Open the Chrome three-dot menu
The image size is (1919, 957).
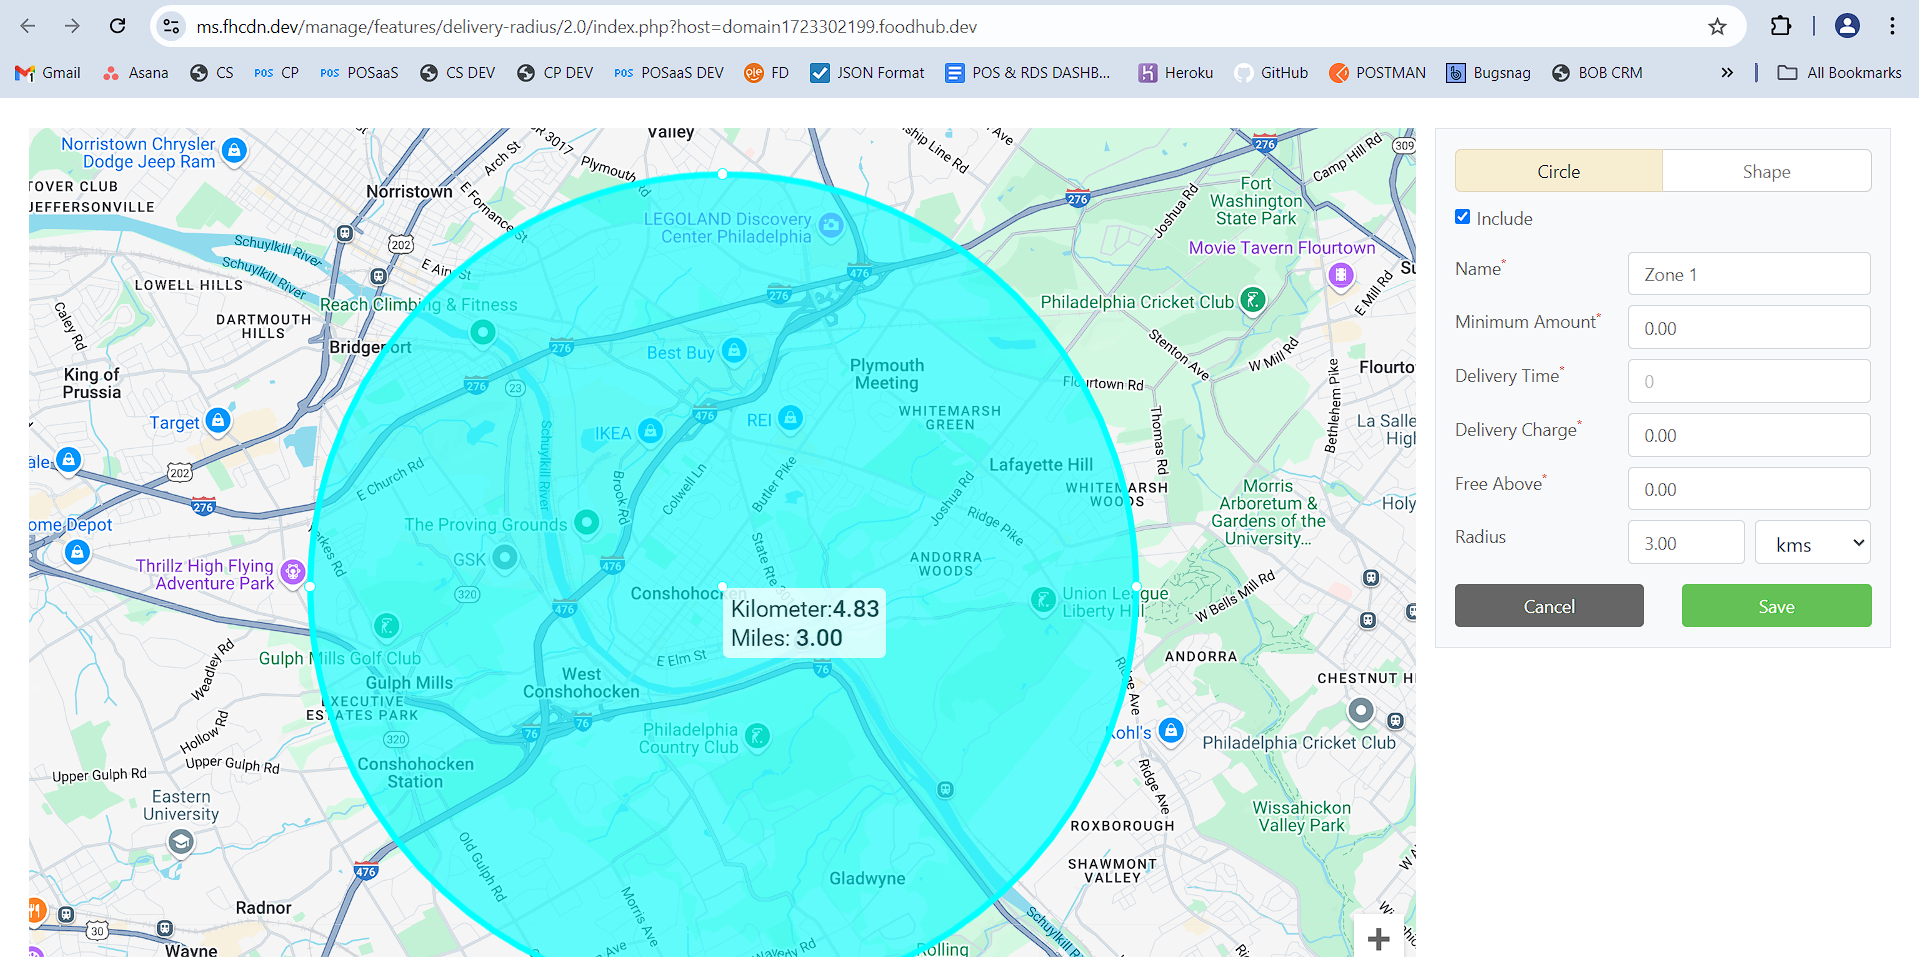[1892, 26]
